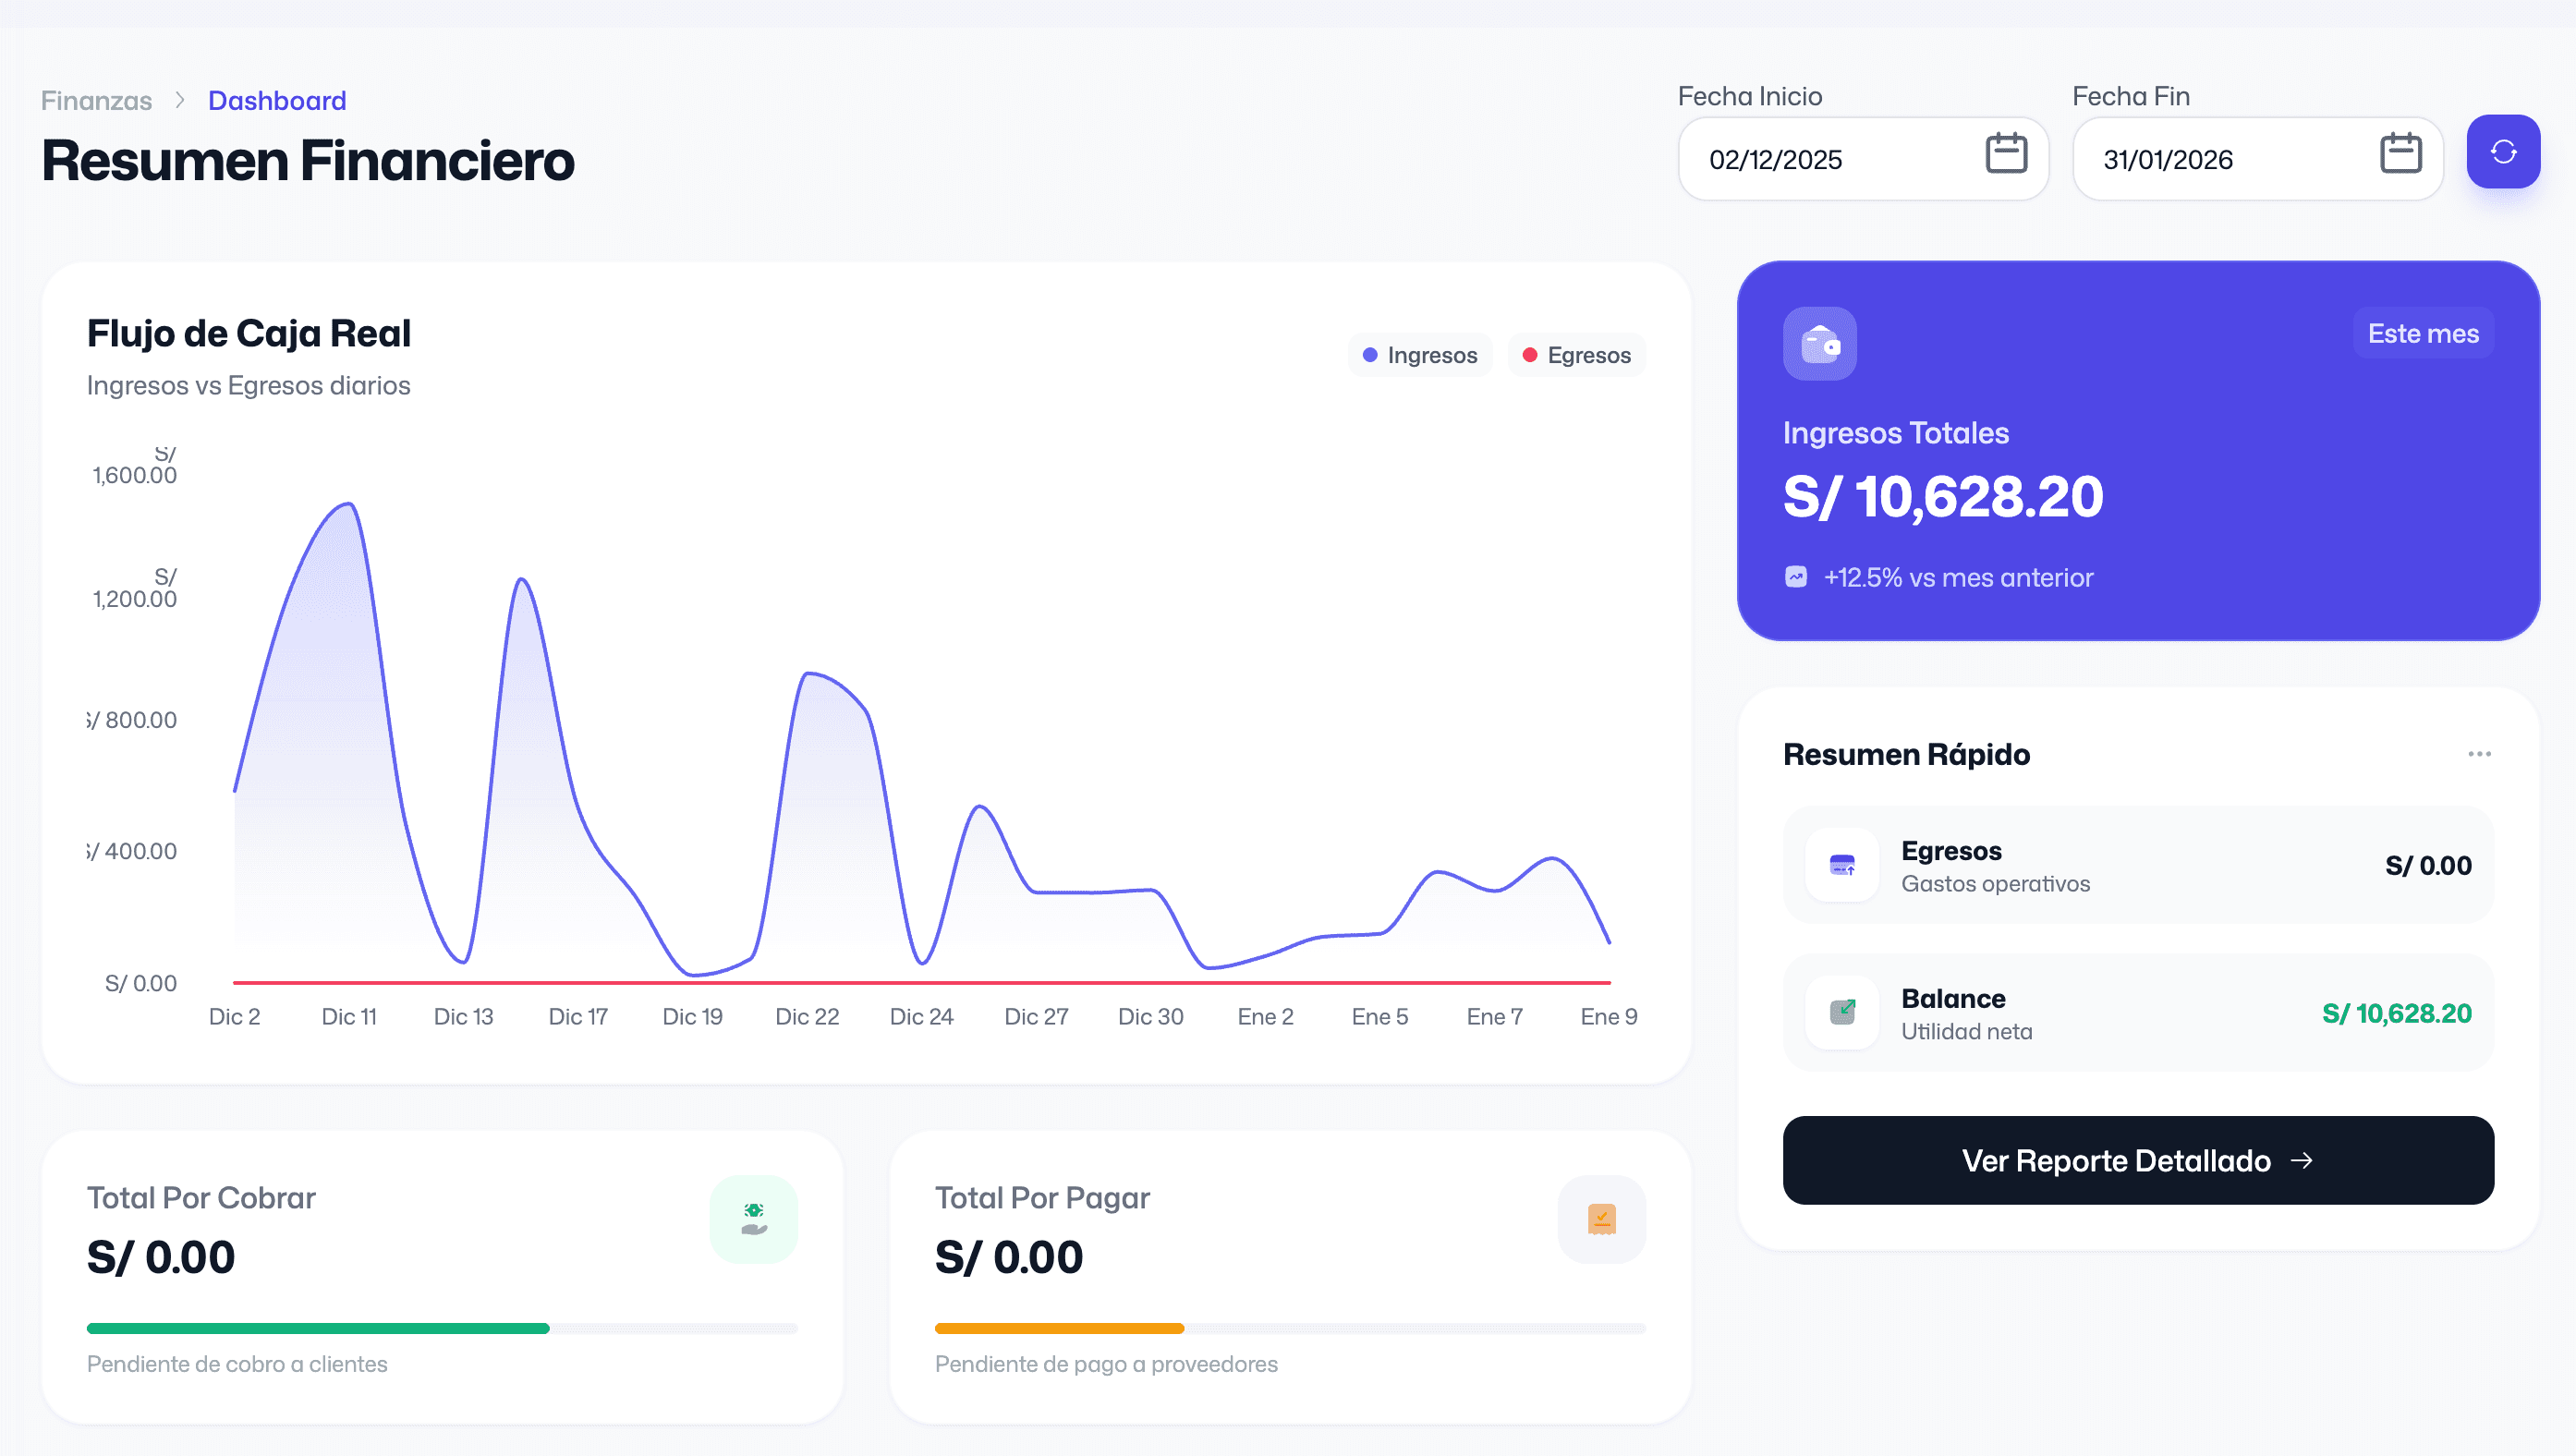Click the green Total Por Cobrar progress bar
The height and width of the screenshot is (1456, 2576).
pyautogui.click(x=318, y=1328)
